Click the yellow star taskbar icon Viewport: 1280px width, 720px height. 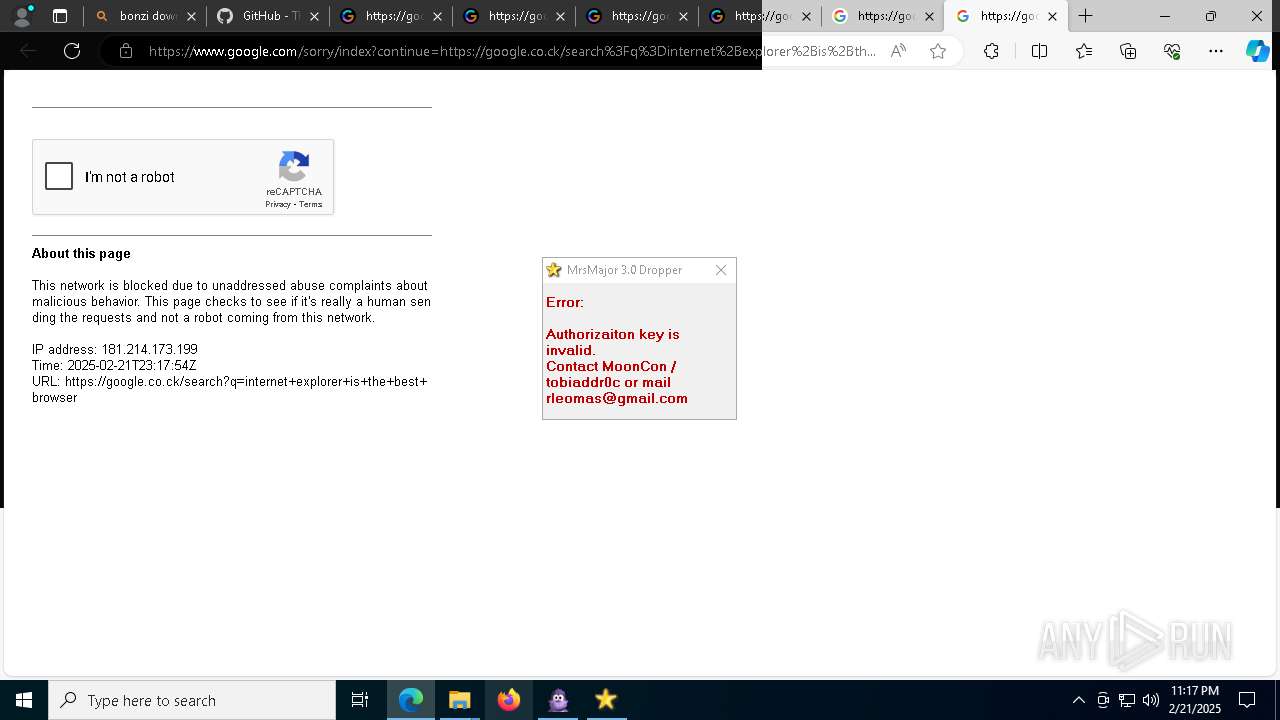[606, 700]
